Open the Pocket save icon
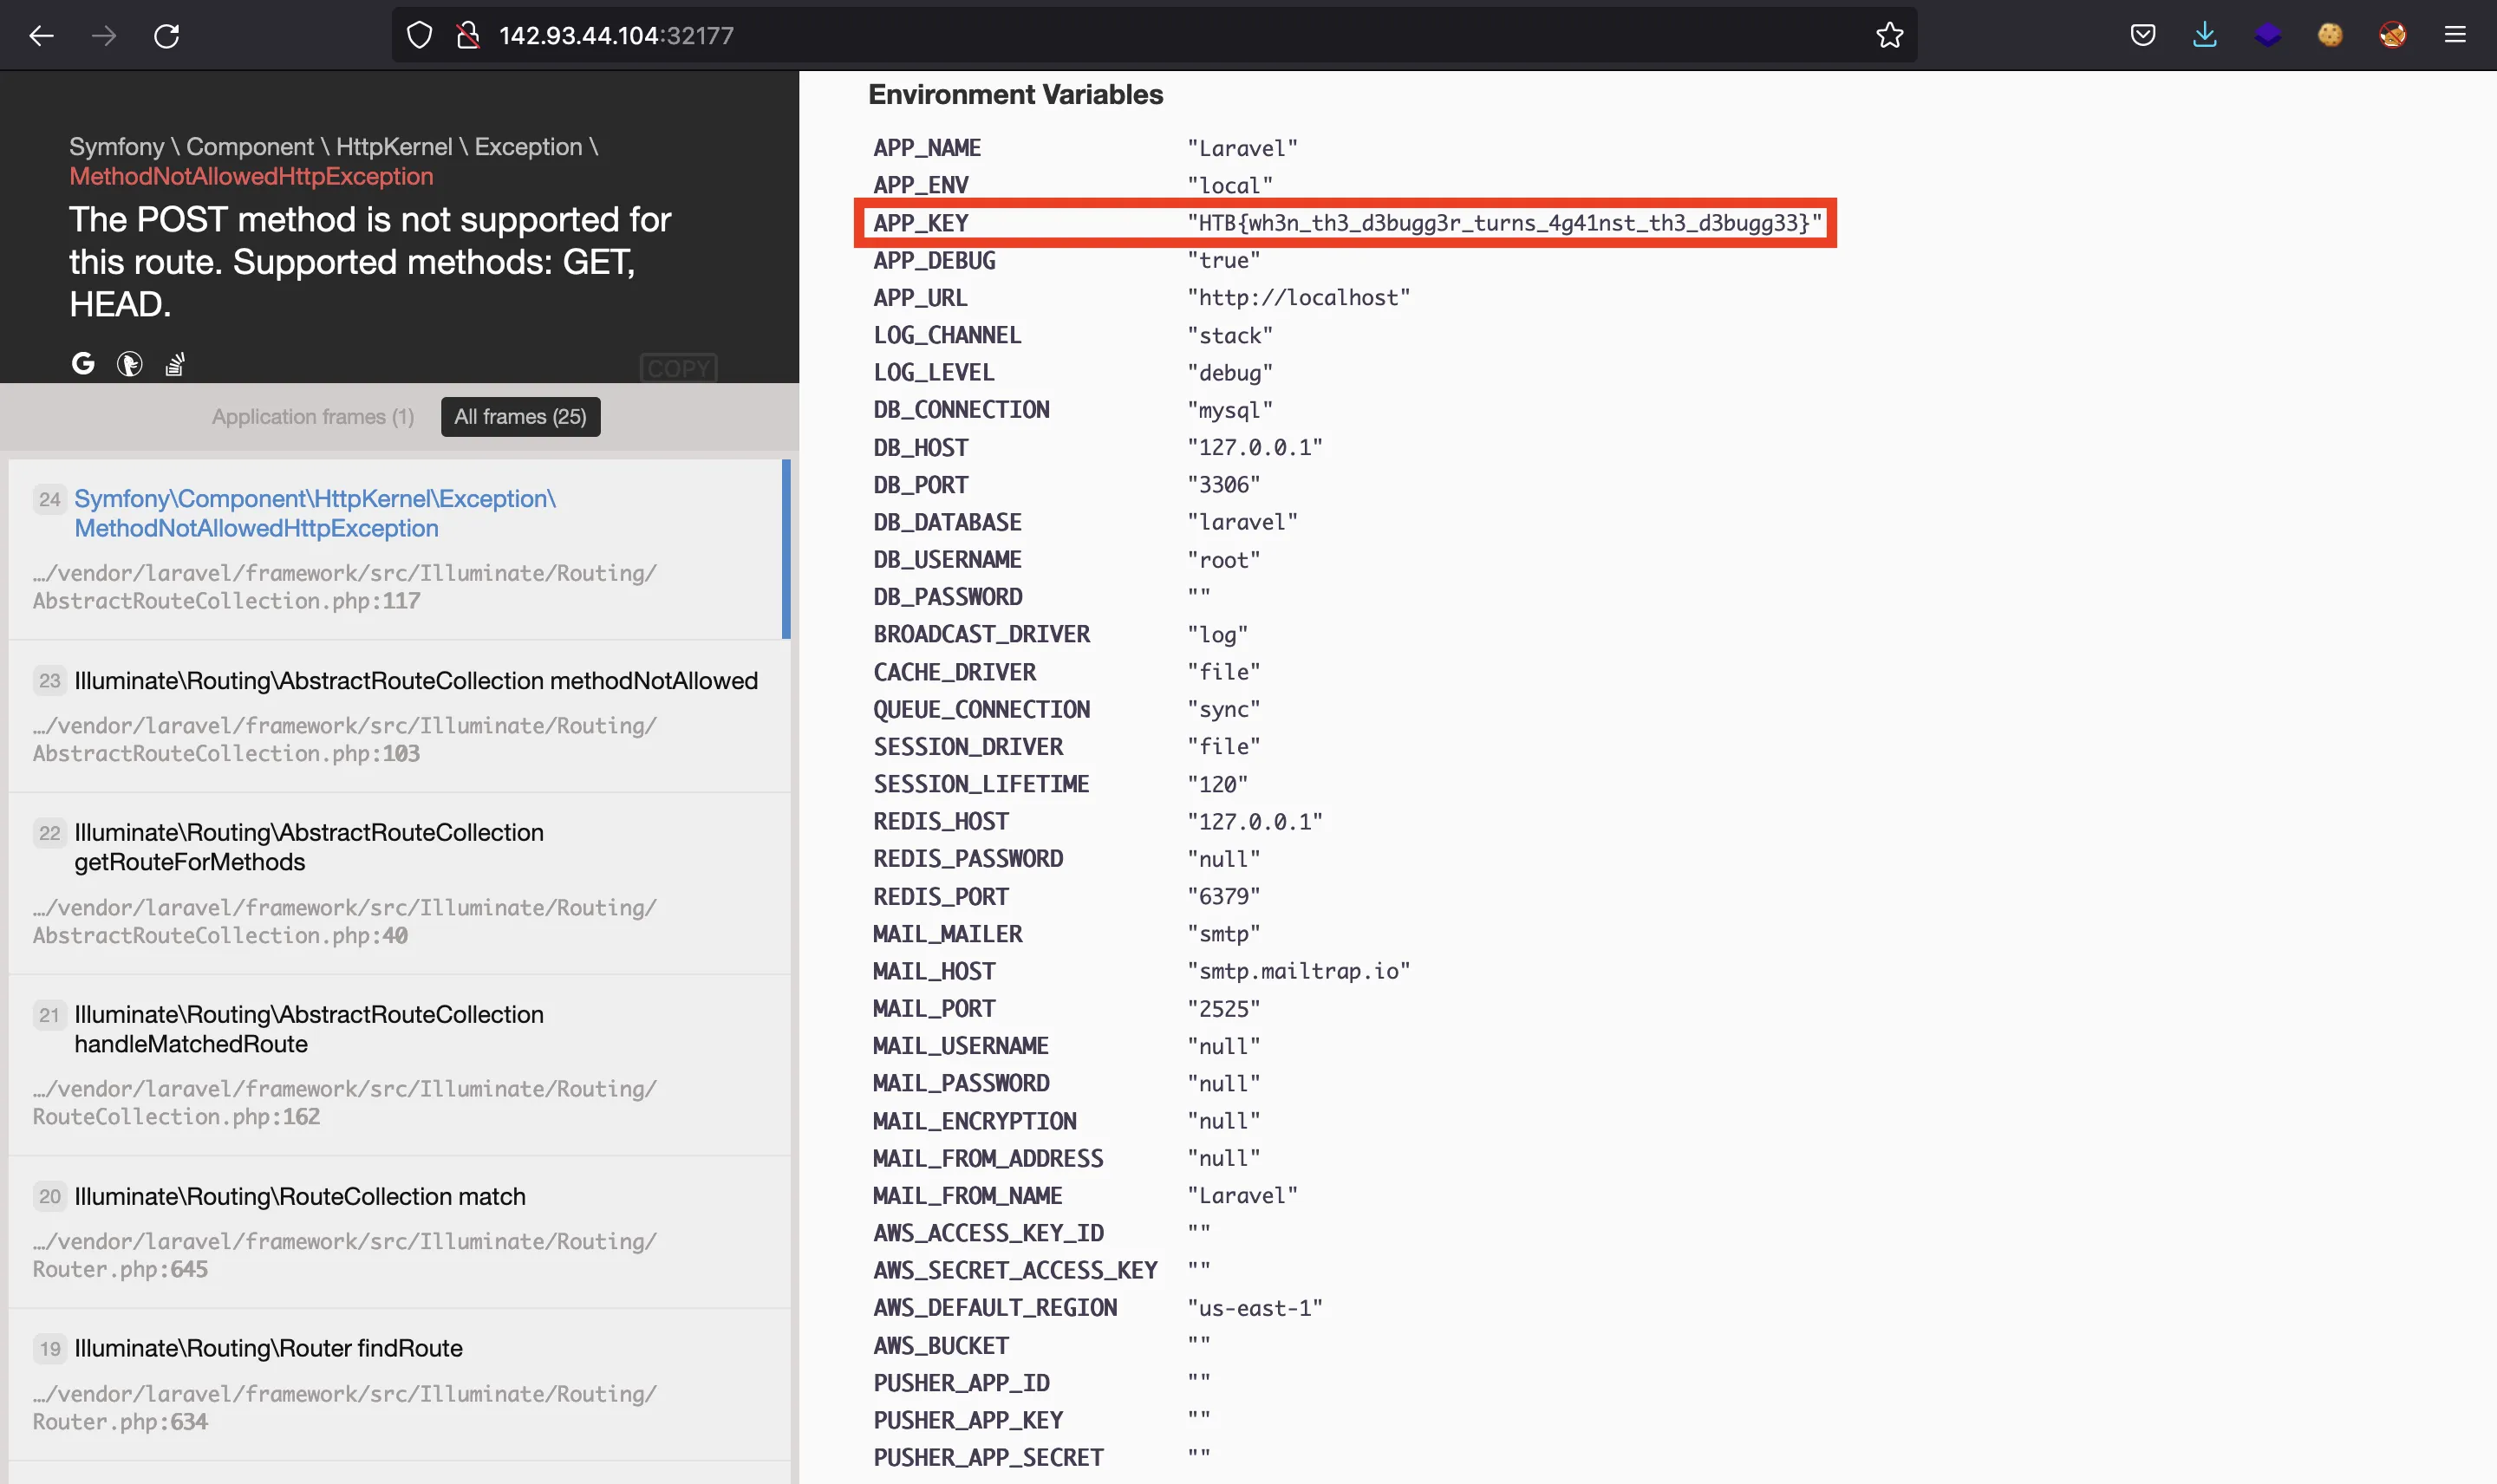The height and width of the screenshot is (1484, 2497). pyautogui.click(x=2143, y=36)
